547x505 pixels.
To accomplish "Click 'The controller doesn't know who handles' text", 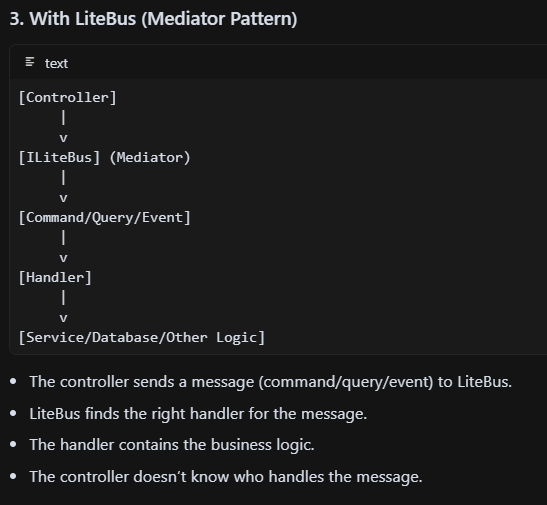I will [226, 477].
